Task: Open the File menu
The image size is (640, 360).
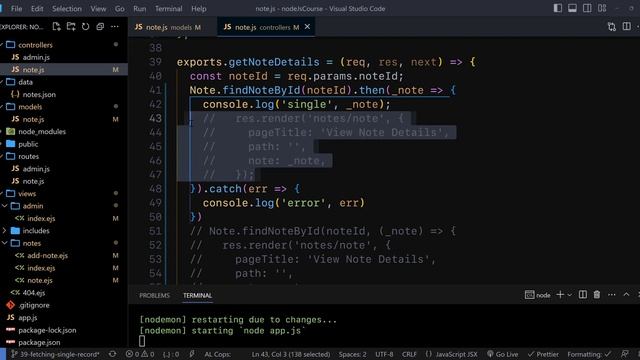Action: click(x=17, y=9)
